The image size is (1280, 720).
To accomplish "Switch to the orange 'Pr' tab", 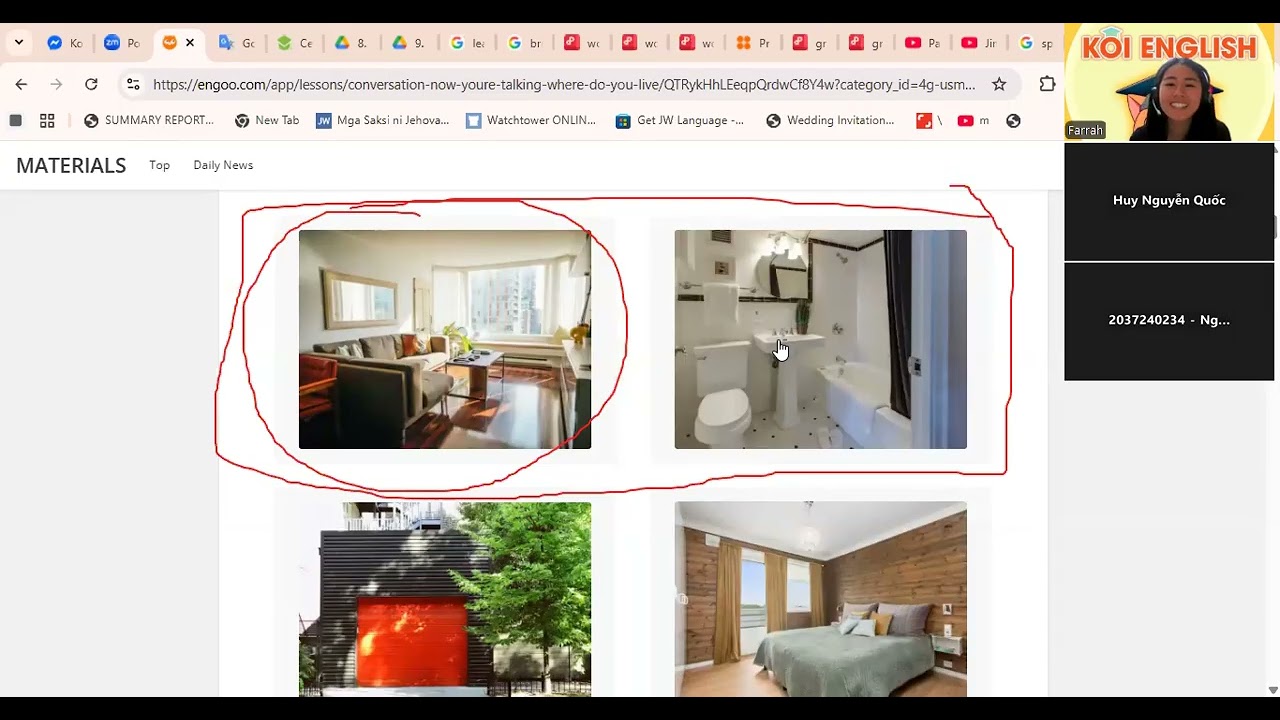I will [x=753, y=43].
